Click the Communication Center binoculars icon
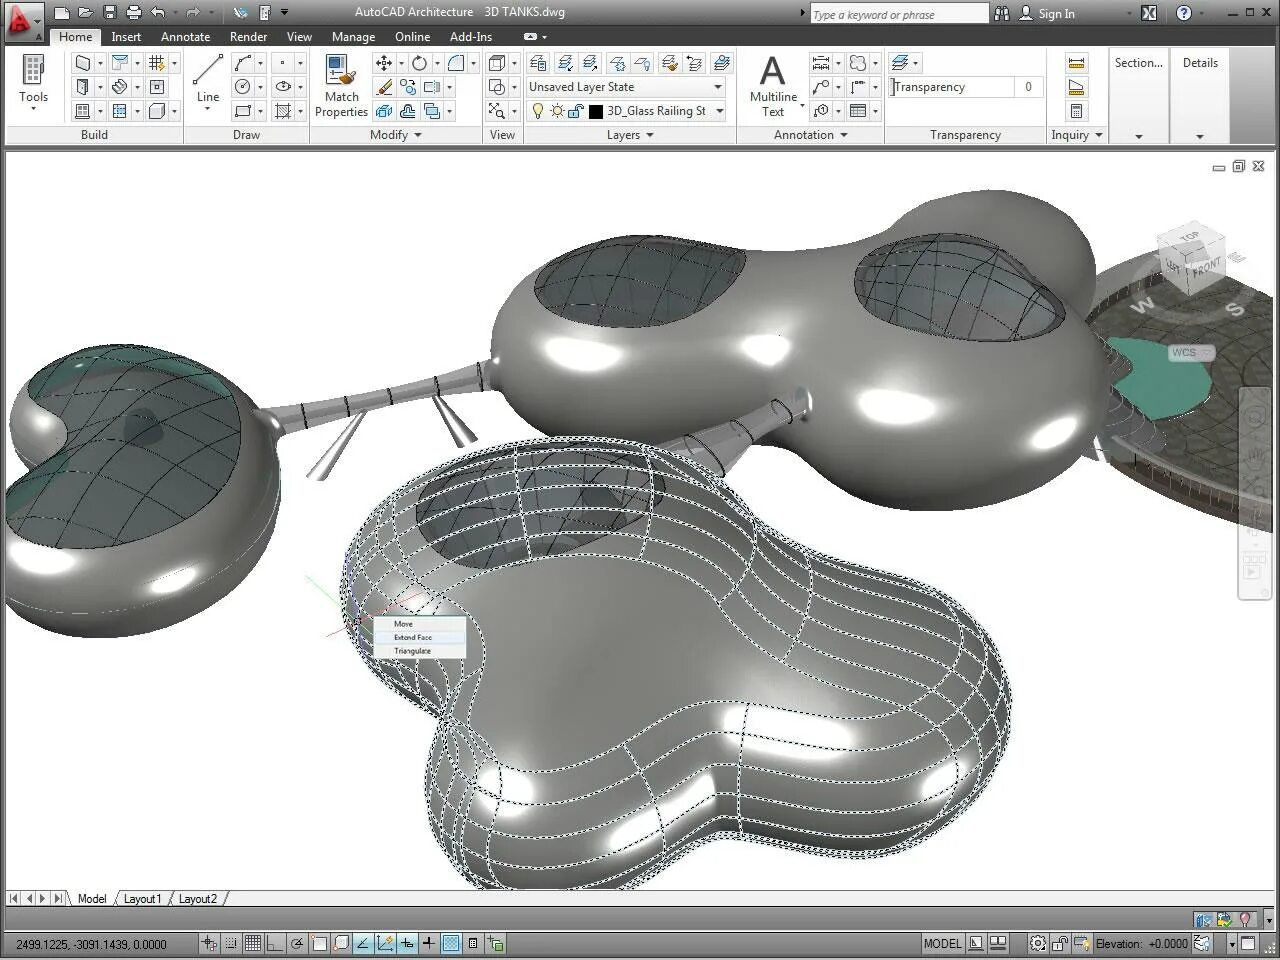Viewport: 1280px width, 960px height. (1003, 13)
